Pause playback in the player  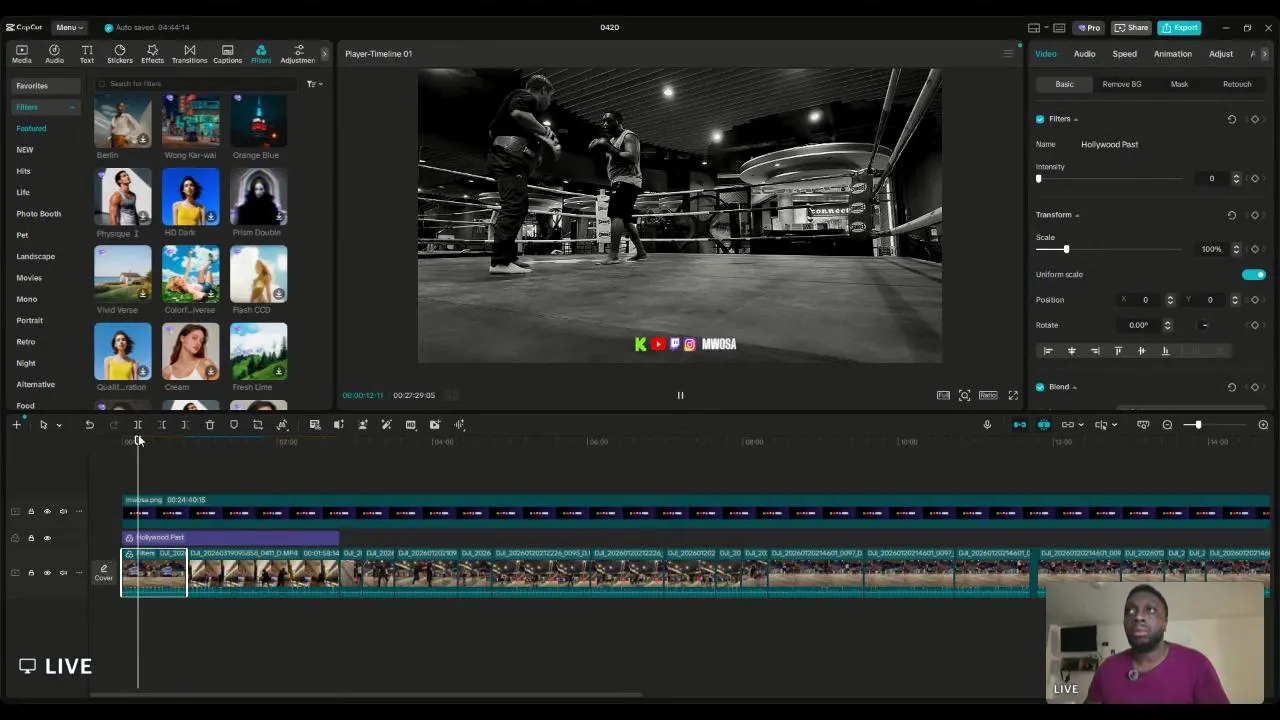tap(680, 395)
